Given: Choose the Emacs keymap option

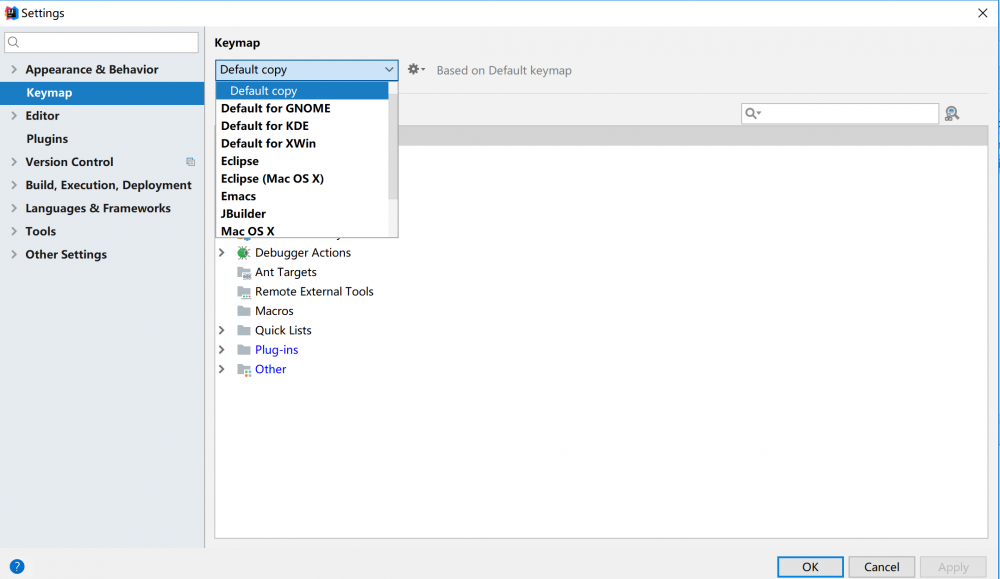Looking at the screenshot, I should click(302, 196).
